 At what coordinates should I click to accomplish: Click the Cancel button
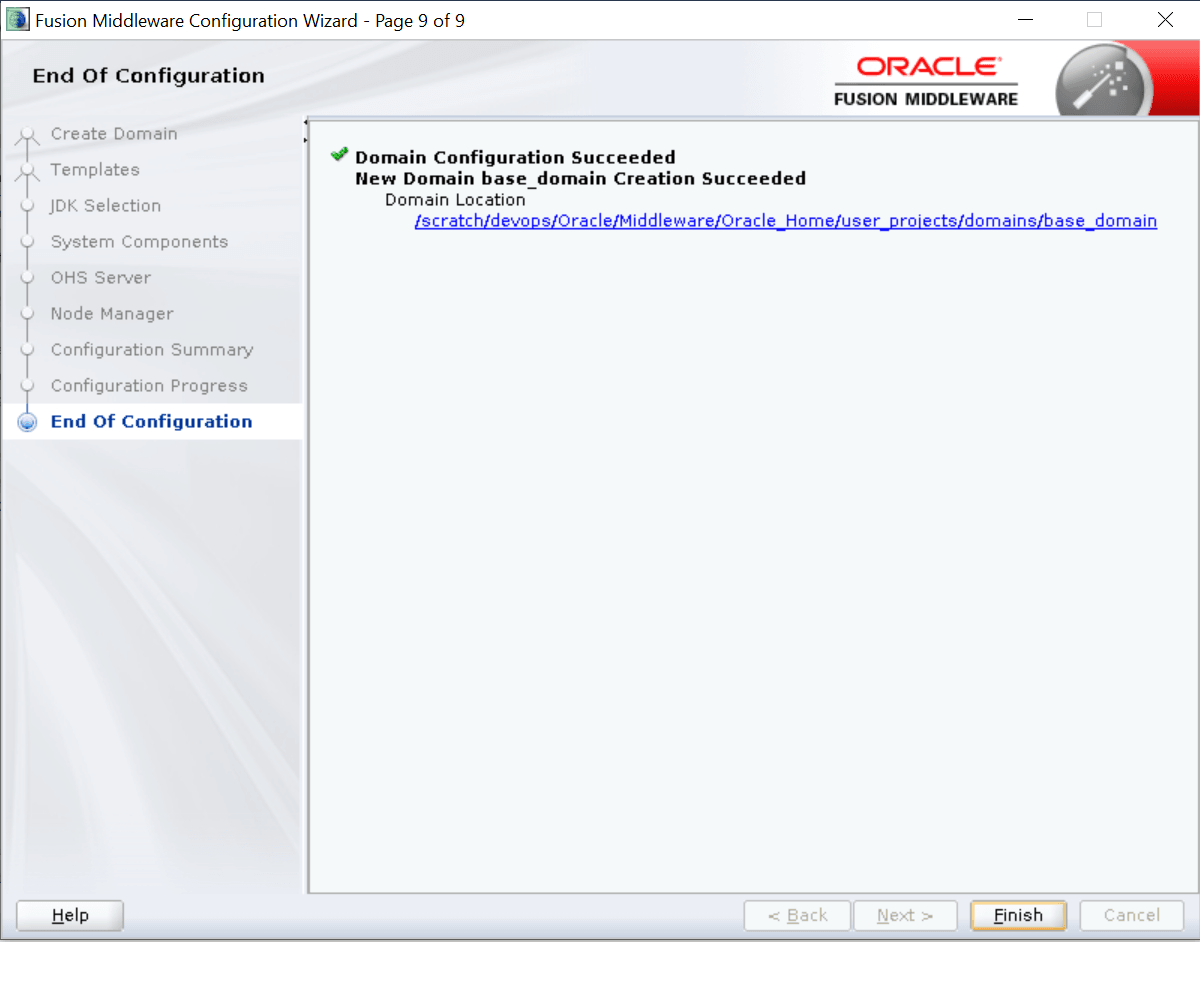coord(1132,915)
